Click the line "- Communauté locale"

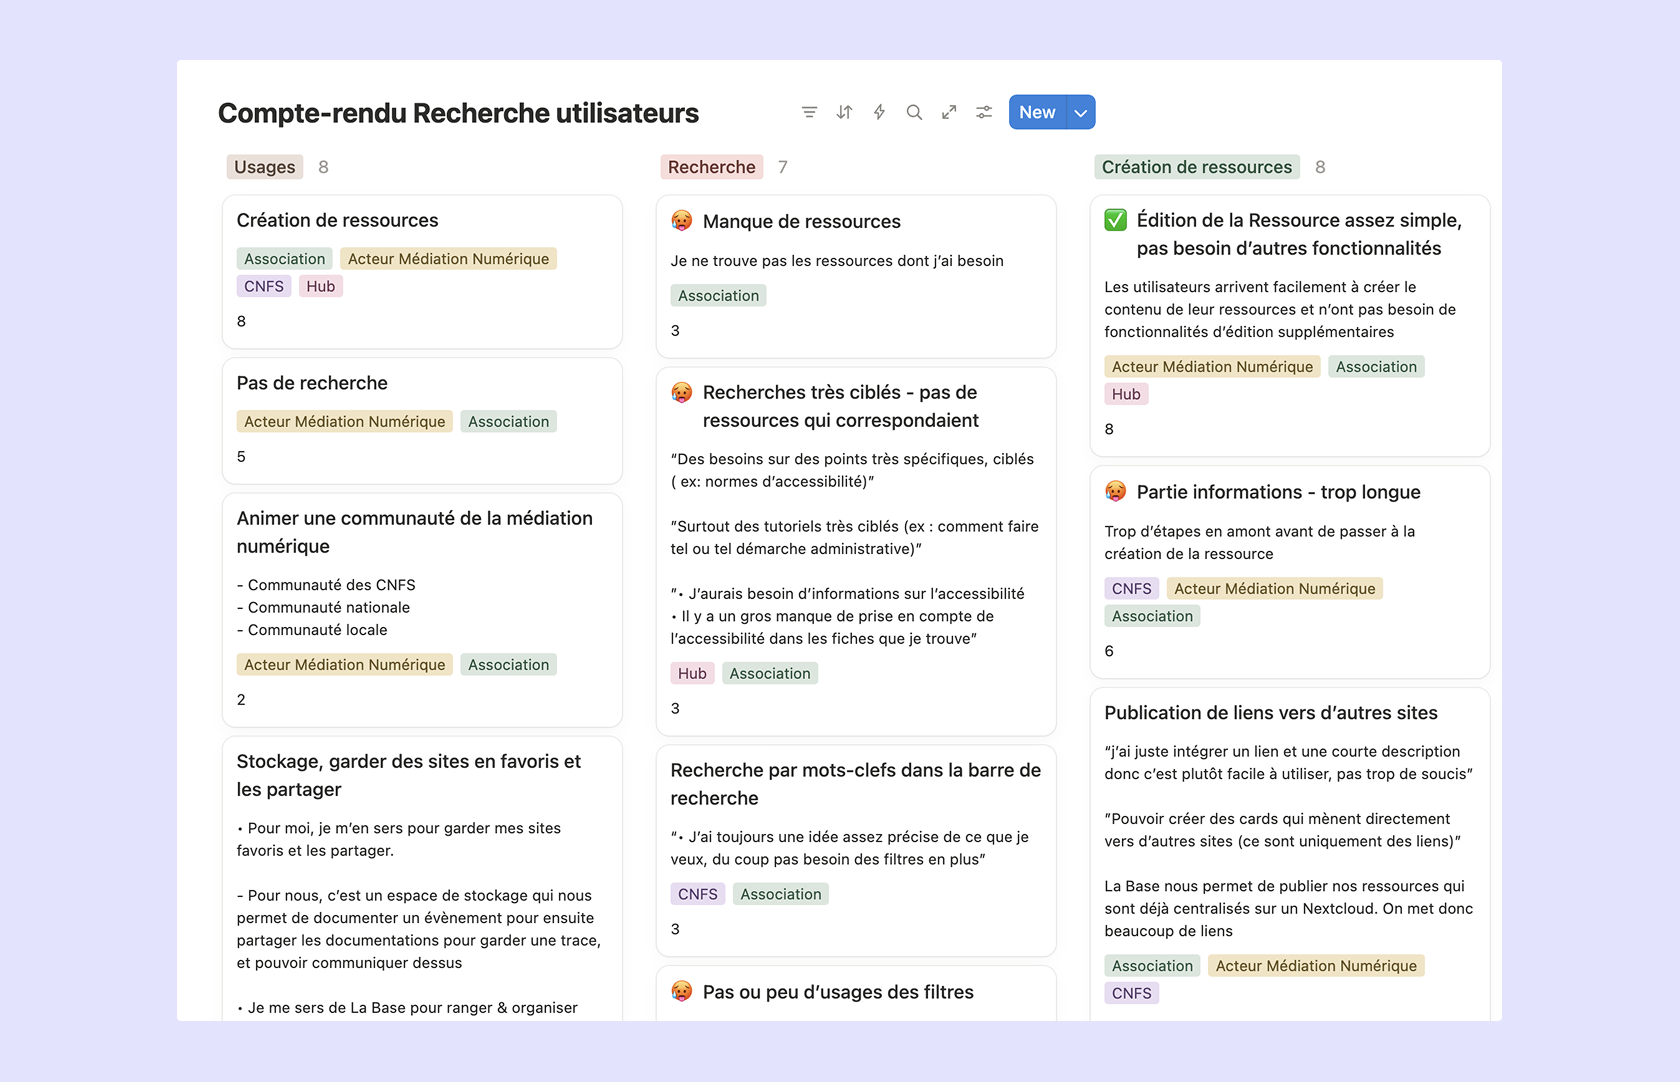coord(312,630)
